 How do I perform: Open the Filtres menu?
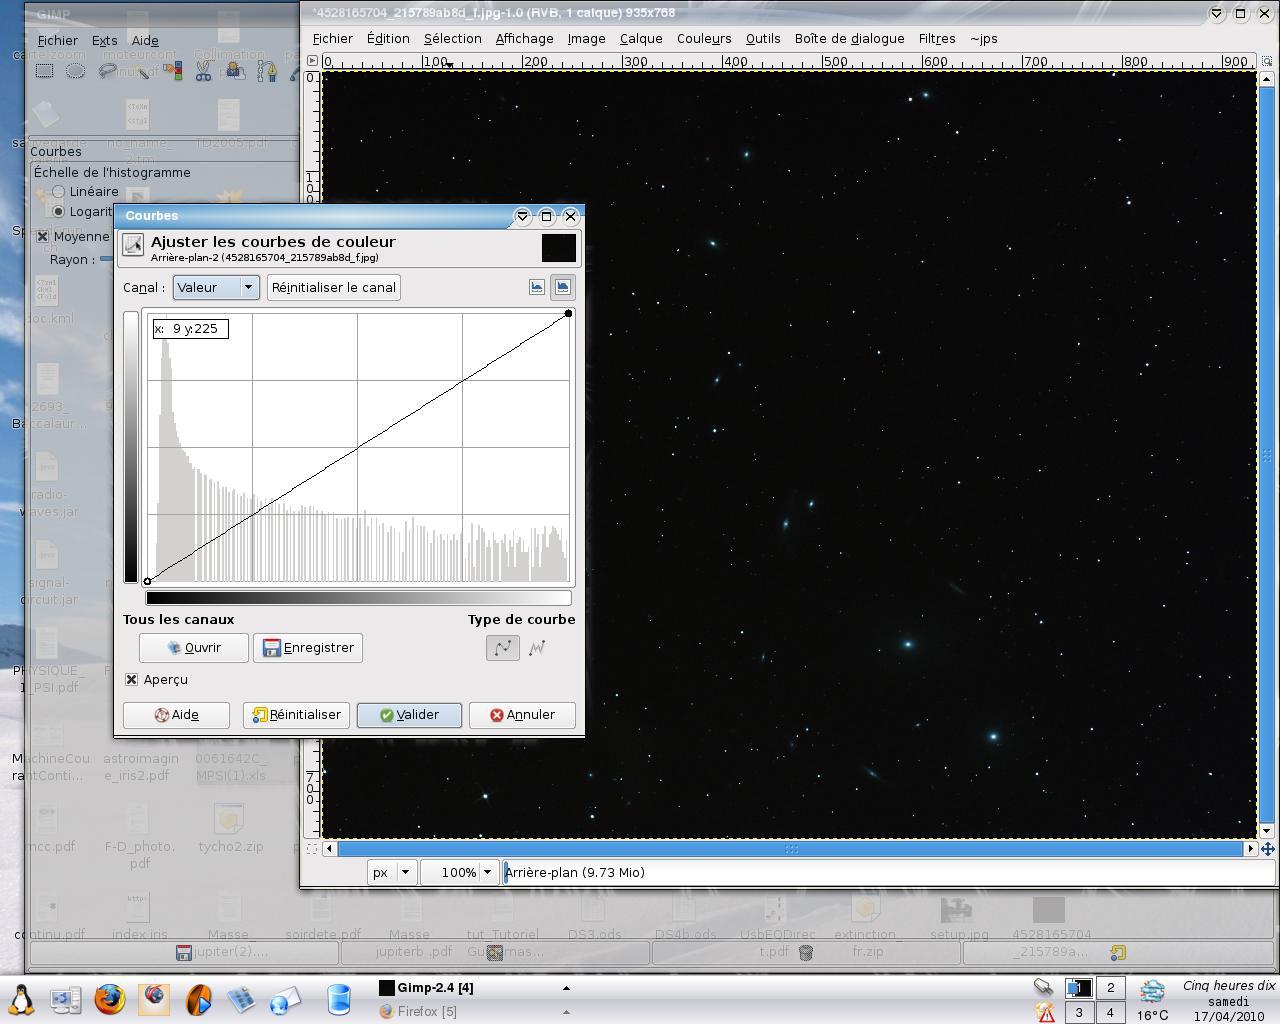[x=937, y=38]
